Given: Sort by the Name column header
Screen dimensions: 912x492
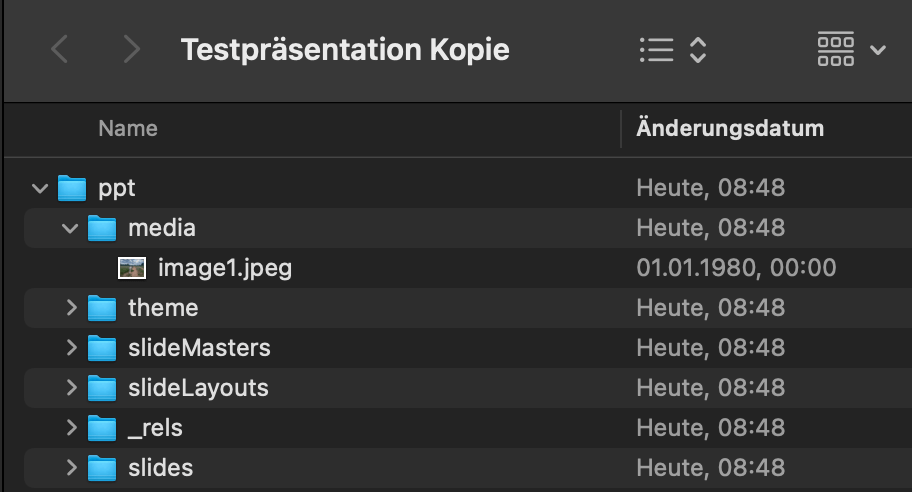Looking at the screenshot, I should click(128, 129).
